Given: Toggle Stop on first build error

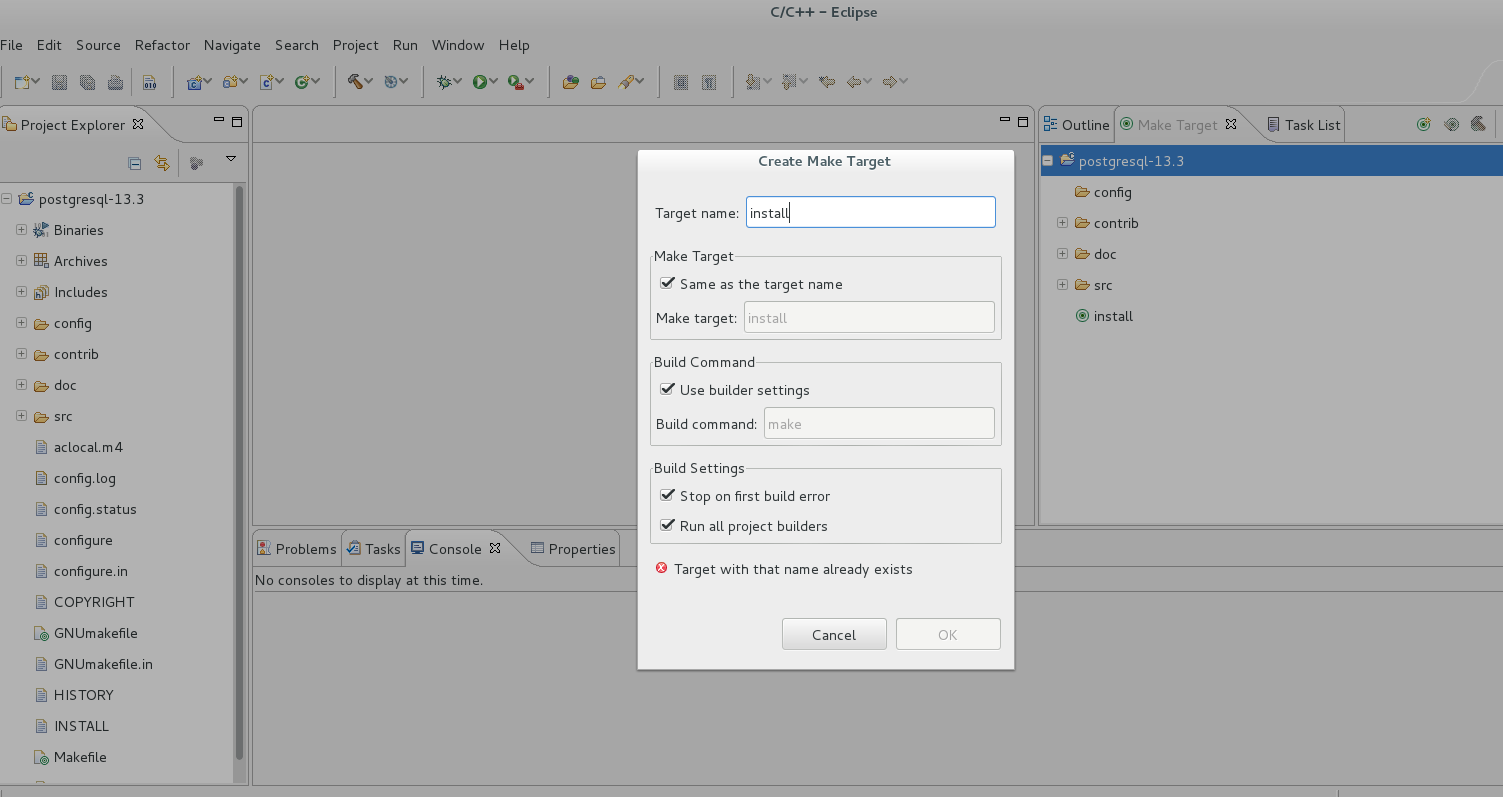Looking at the screenshot, I should (x=668, y=496).
